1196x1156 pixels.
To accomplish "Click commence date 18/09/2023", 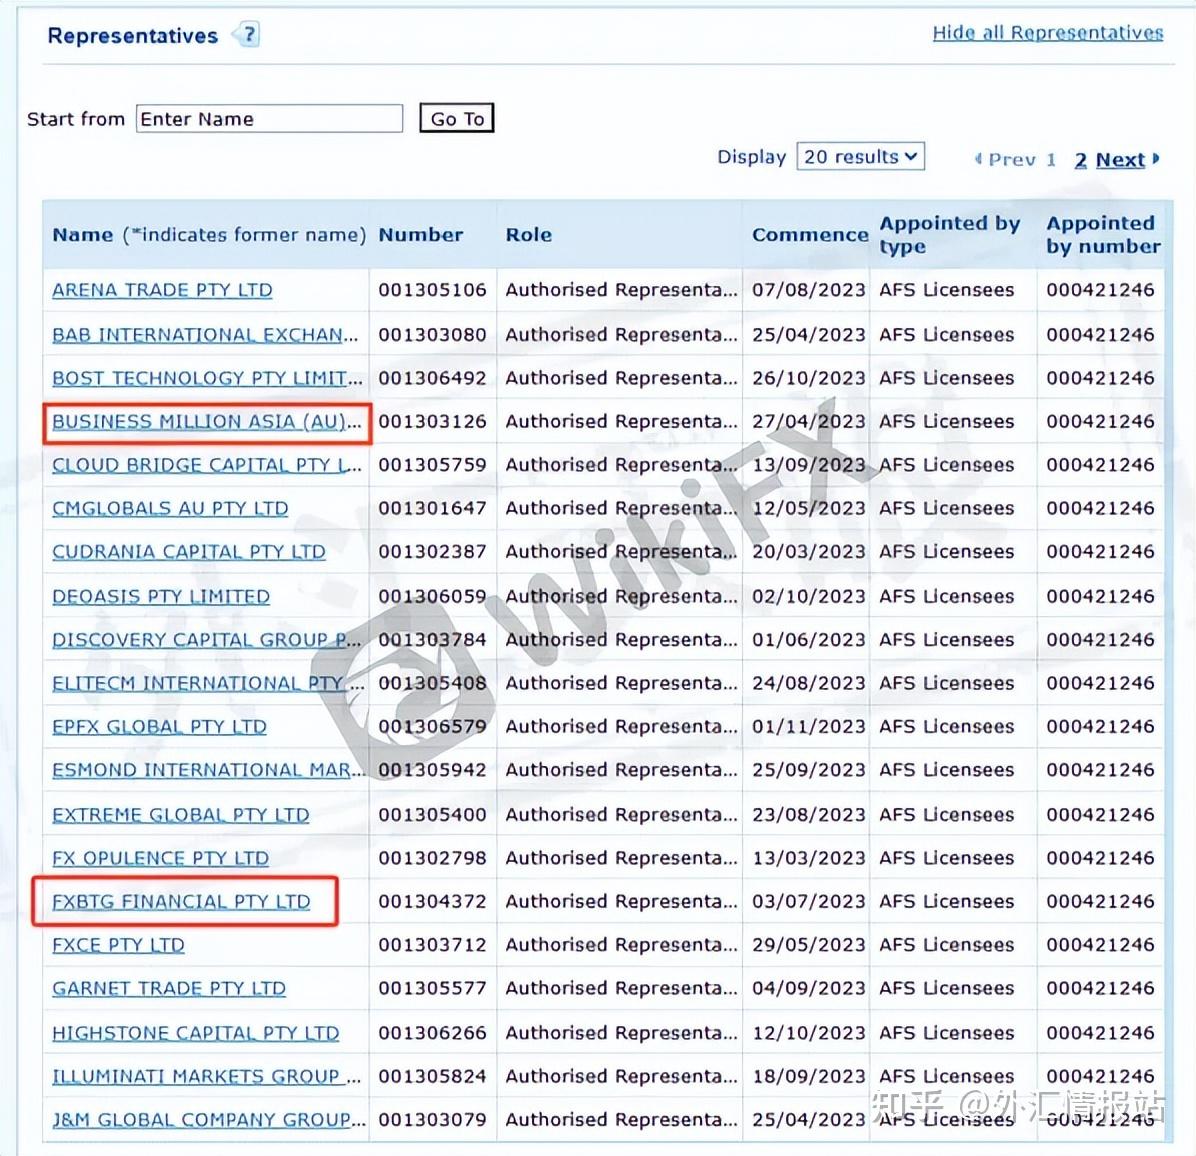I will coord(809,1077).
